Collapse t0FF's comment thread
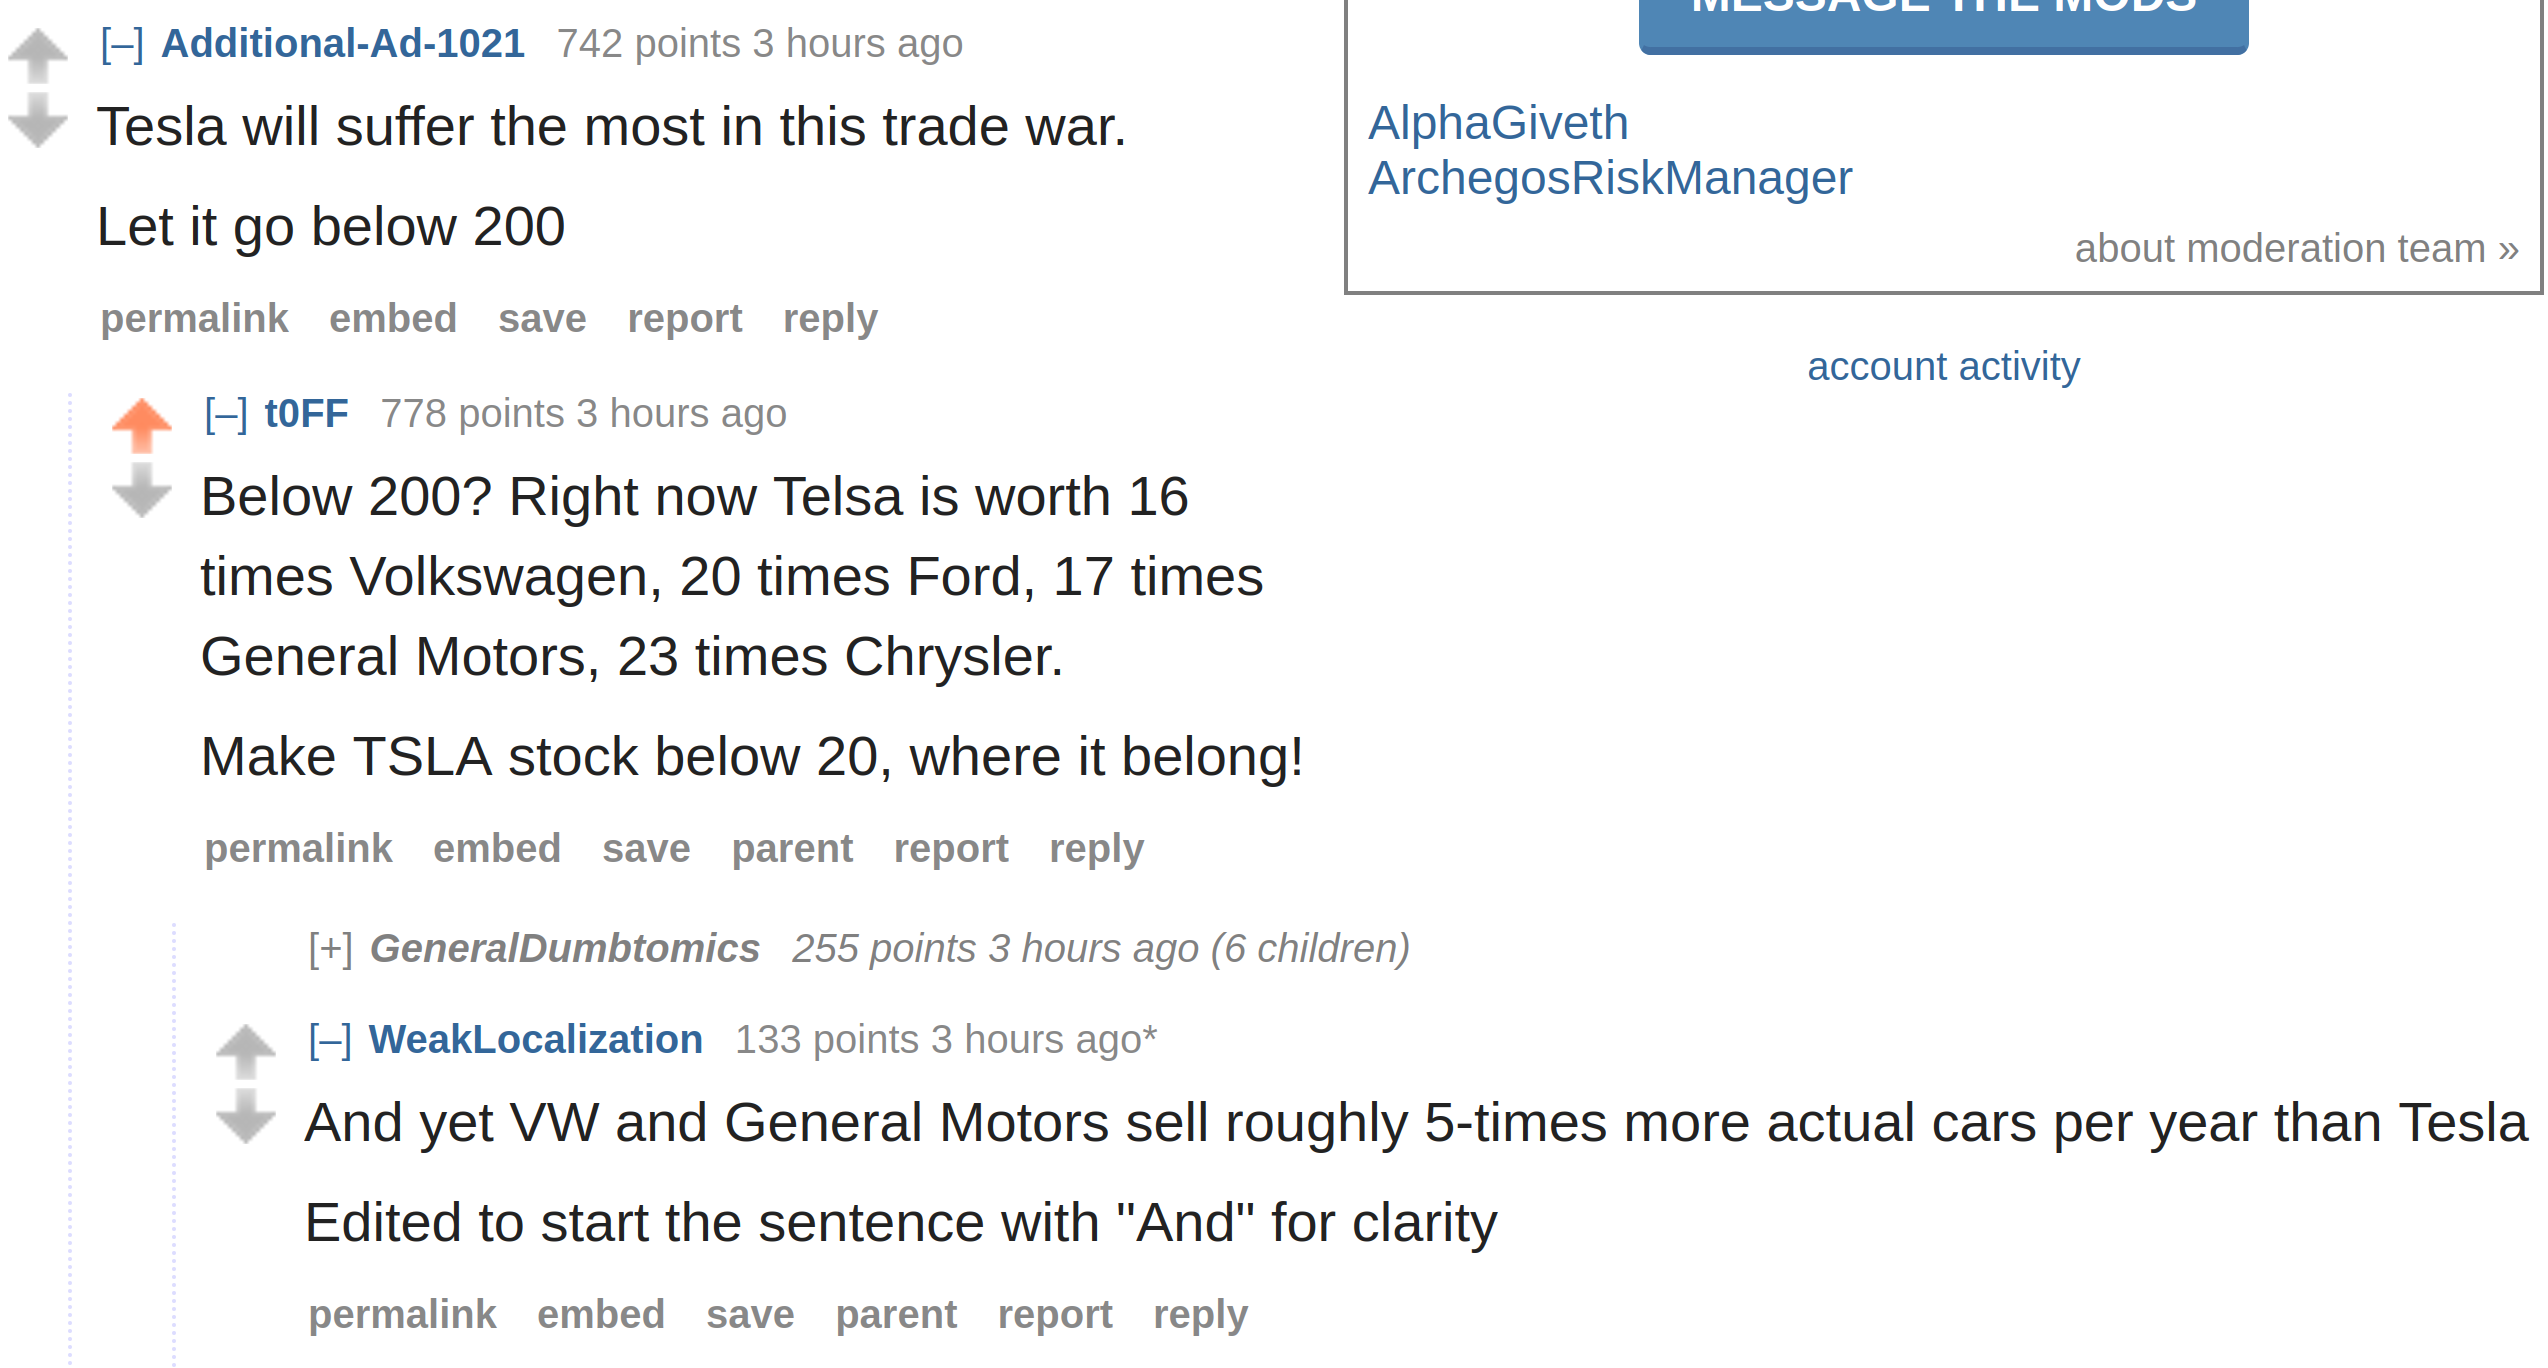 click(226, 414)
